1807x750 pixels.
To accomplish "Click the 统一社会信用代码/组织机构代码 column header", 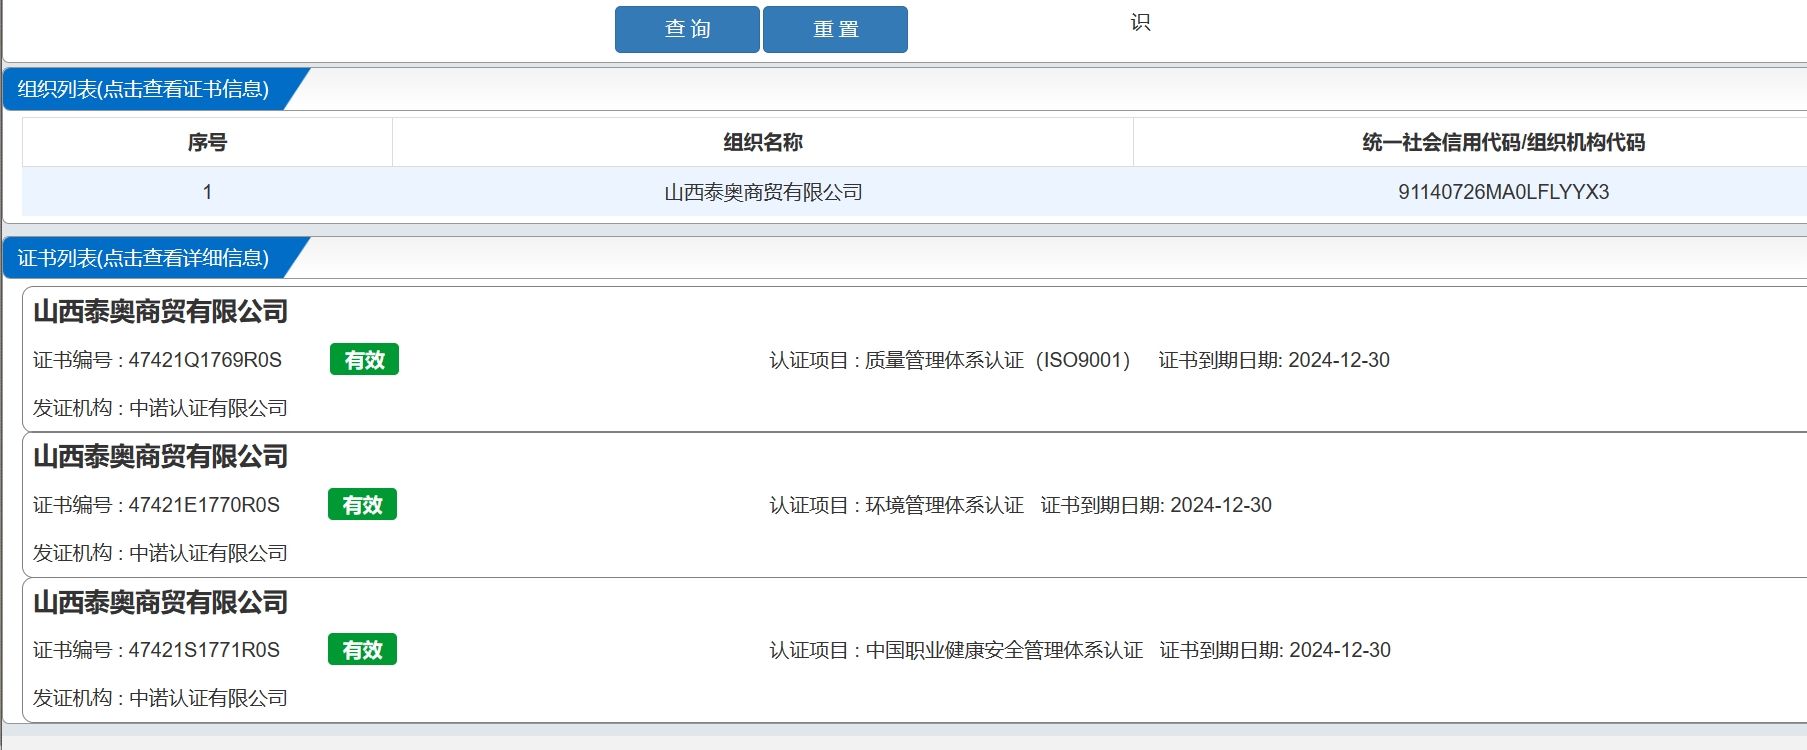I will coord(1503,142).
